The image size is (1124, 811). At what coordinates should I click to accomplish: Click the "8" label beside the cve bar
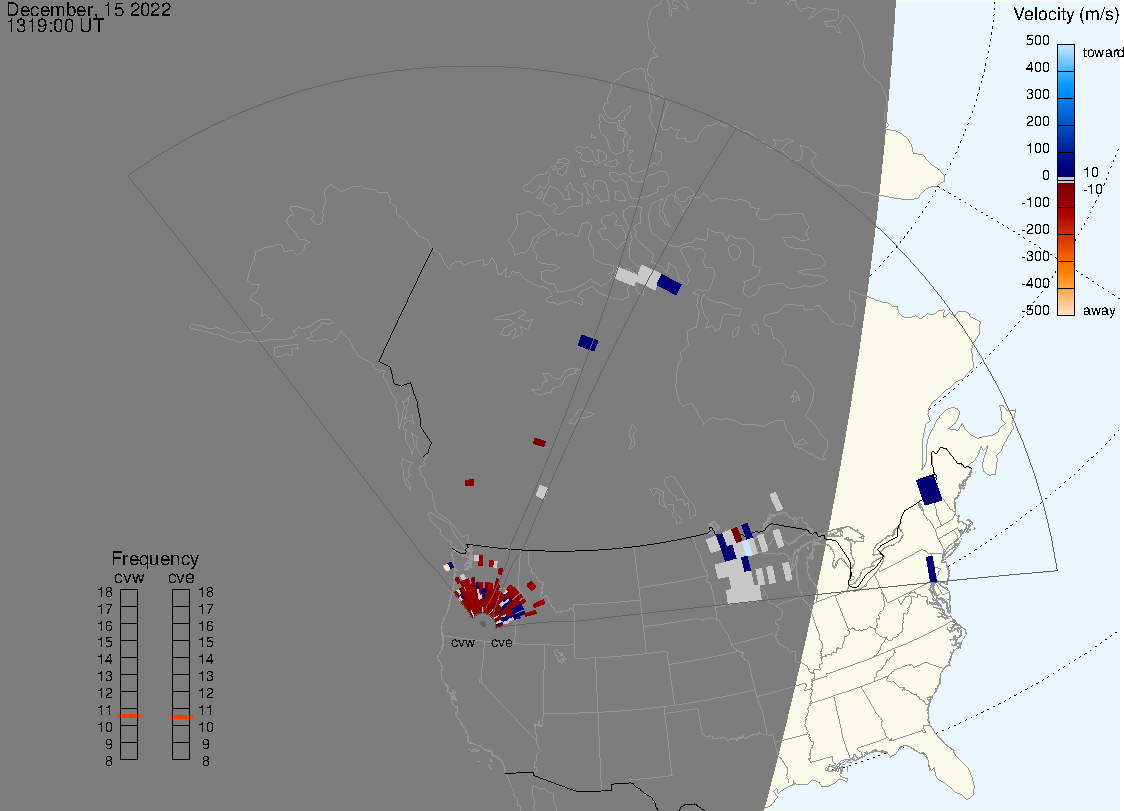pyautogui.click(x=206, y=762)
